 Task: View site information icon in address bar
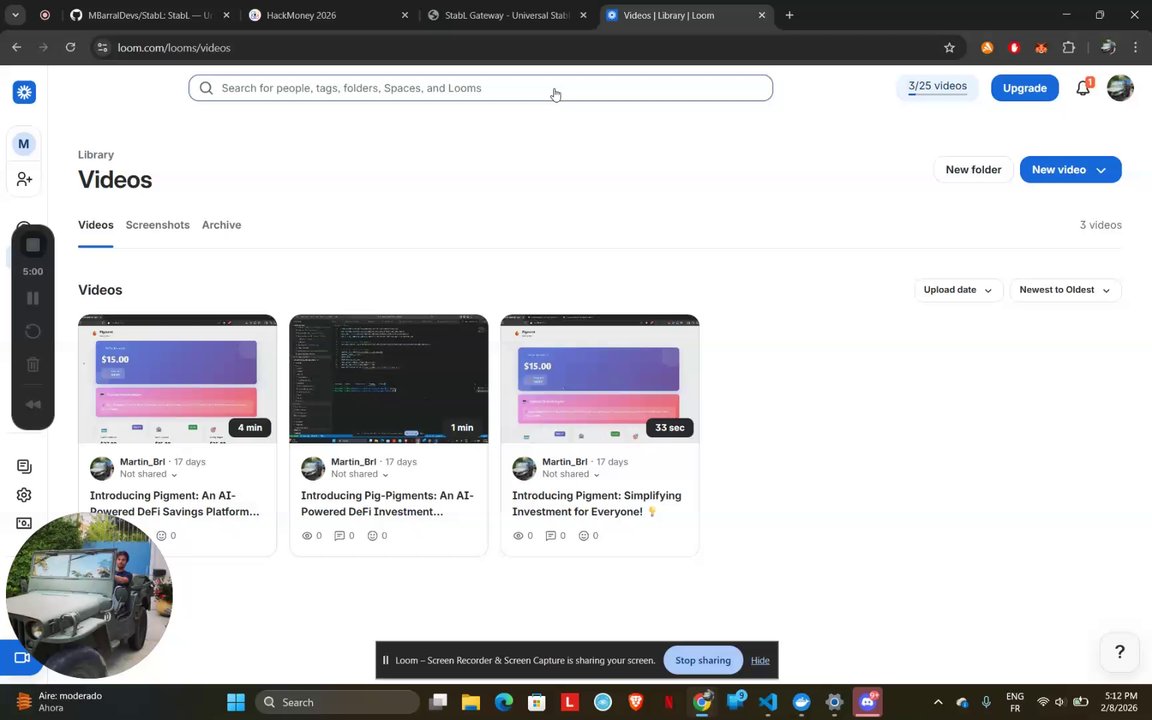(103, 48)
